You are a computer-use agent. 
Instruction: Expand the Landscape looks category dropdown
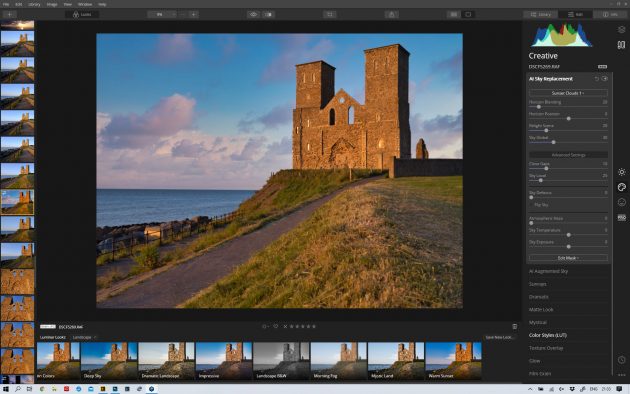84,337
